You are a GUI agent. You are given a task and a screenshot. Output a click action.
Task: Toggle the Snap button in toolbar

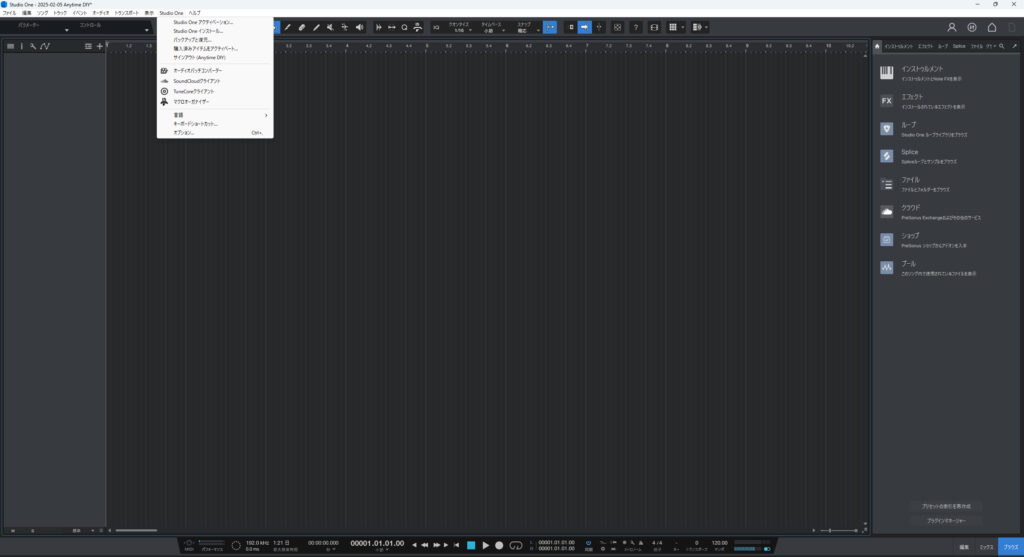pos(550,27)
